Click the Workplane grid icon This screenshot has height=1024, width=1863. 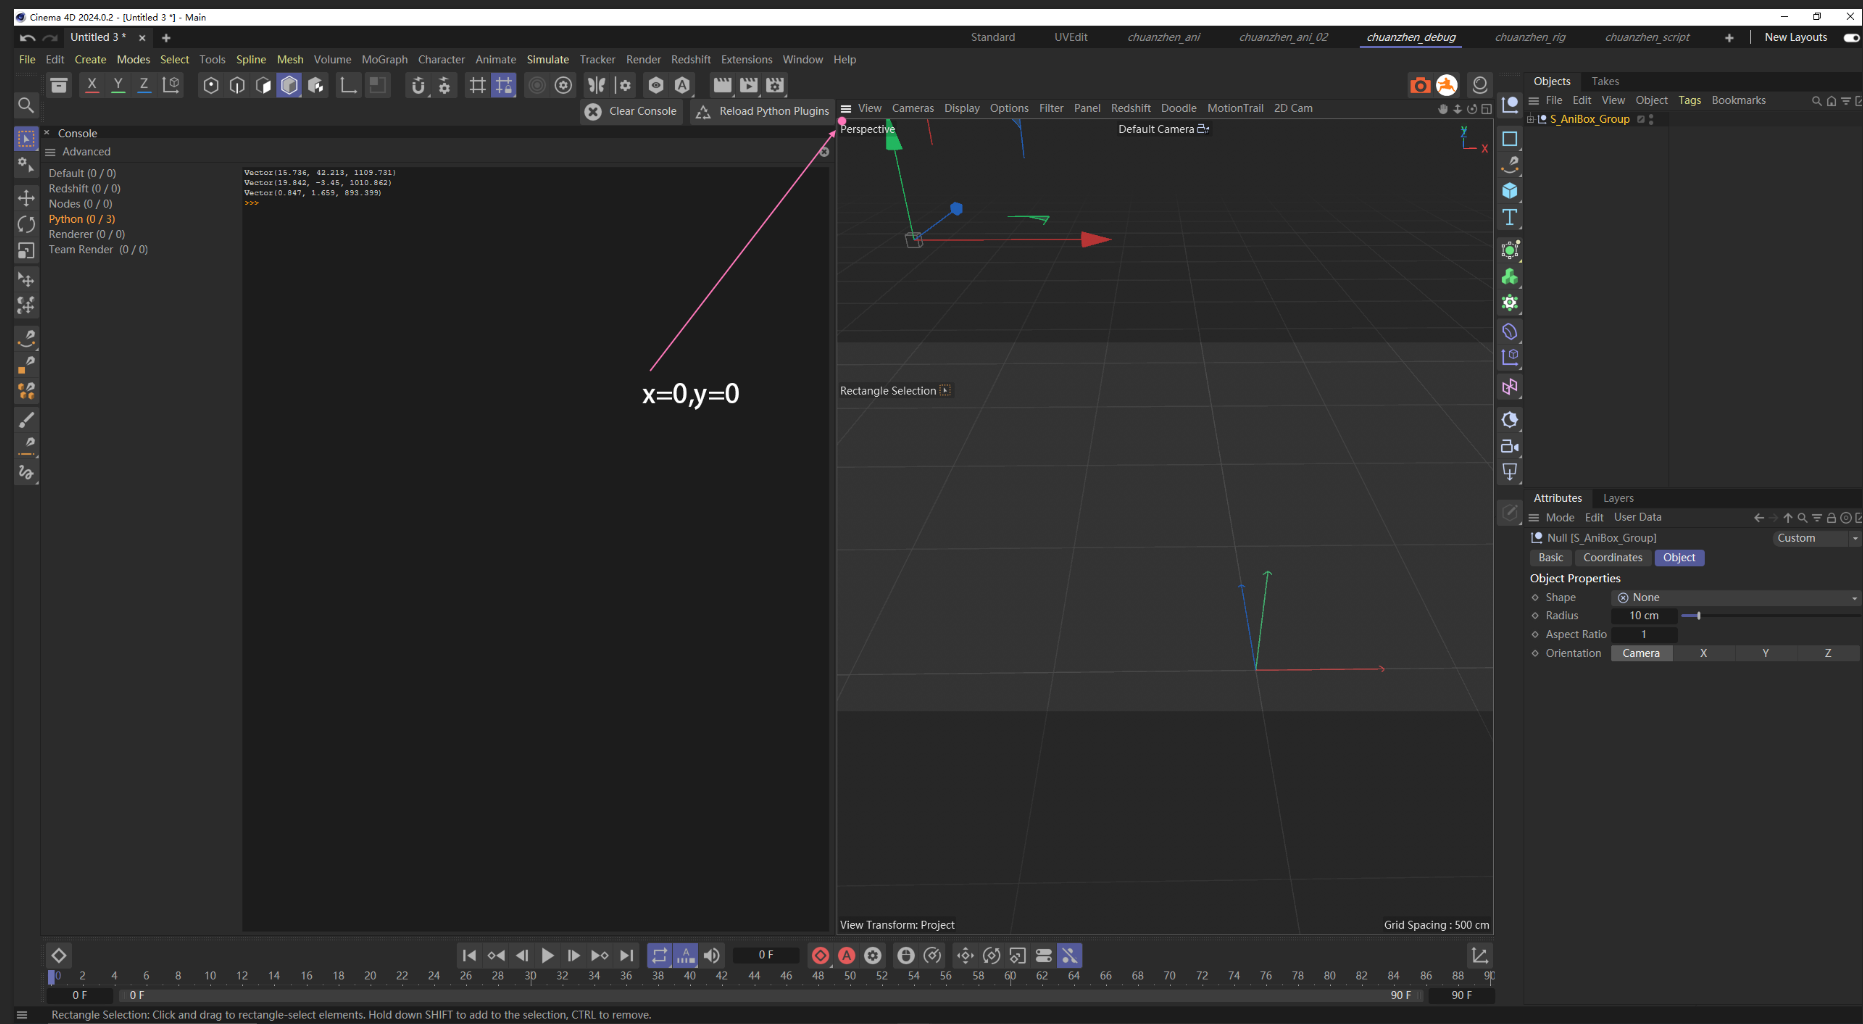coord(477,85)
